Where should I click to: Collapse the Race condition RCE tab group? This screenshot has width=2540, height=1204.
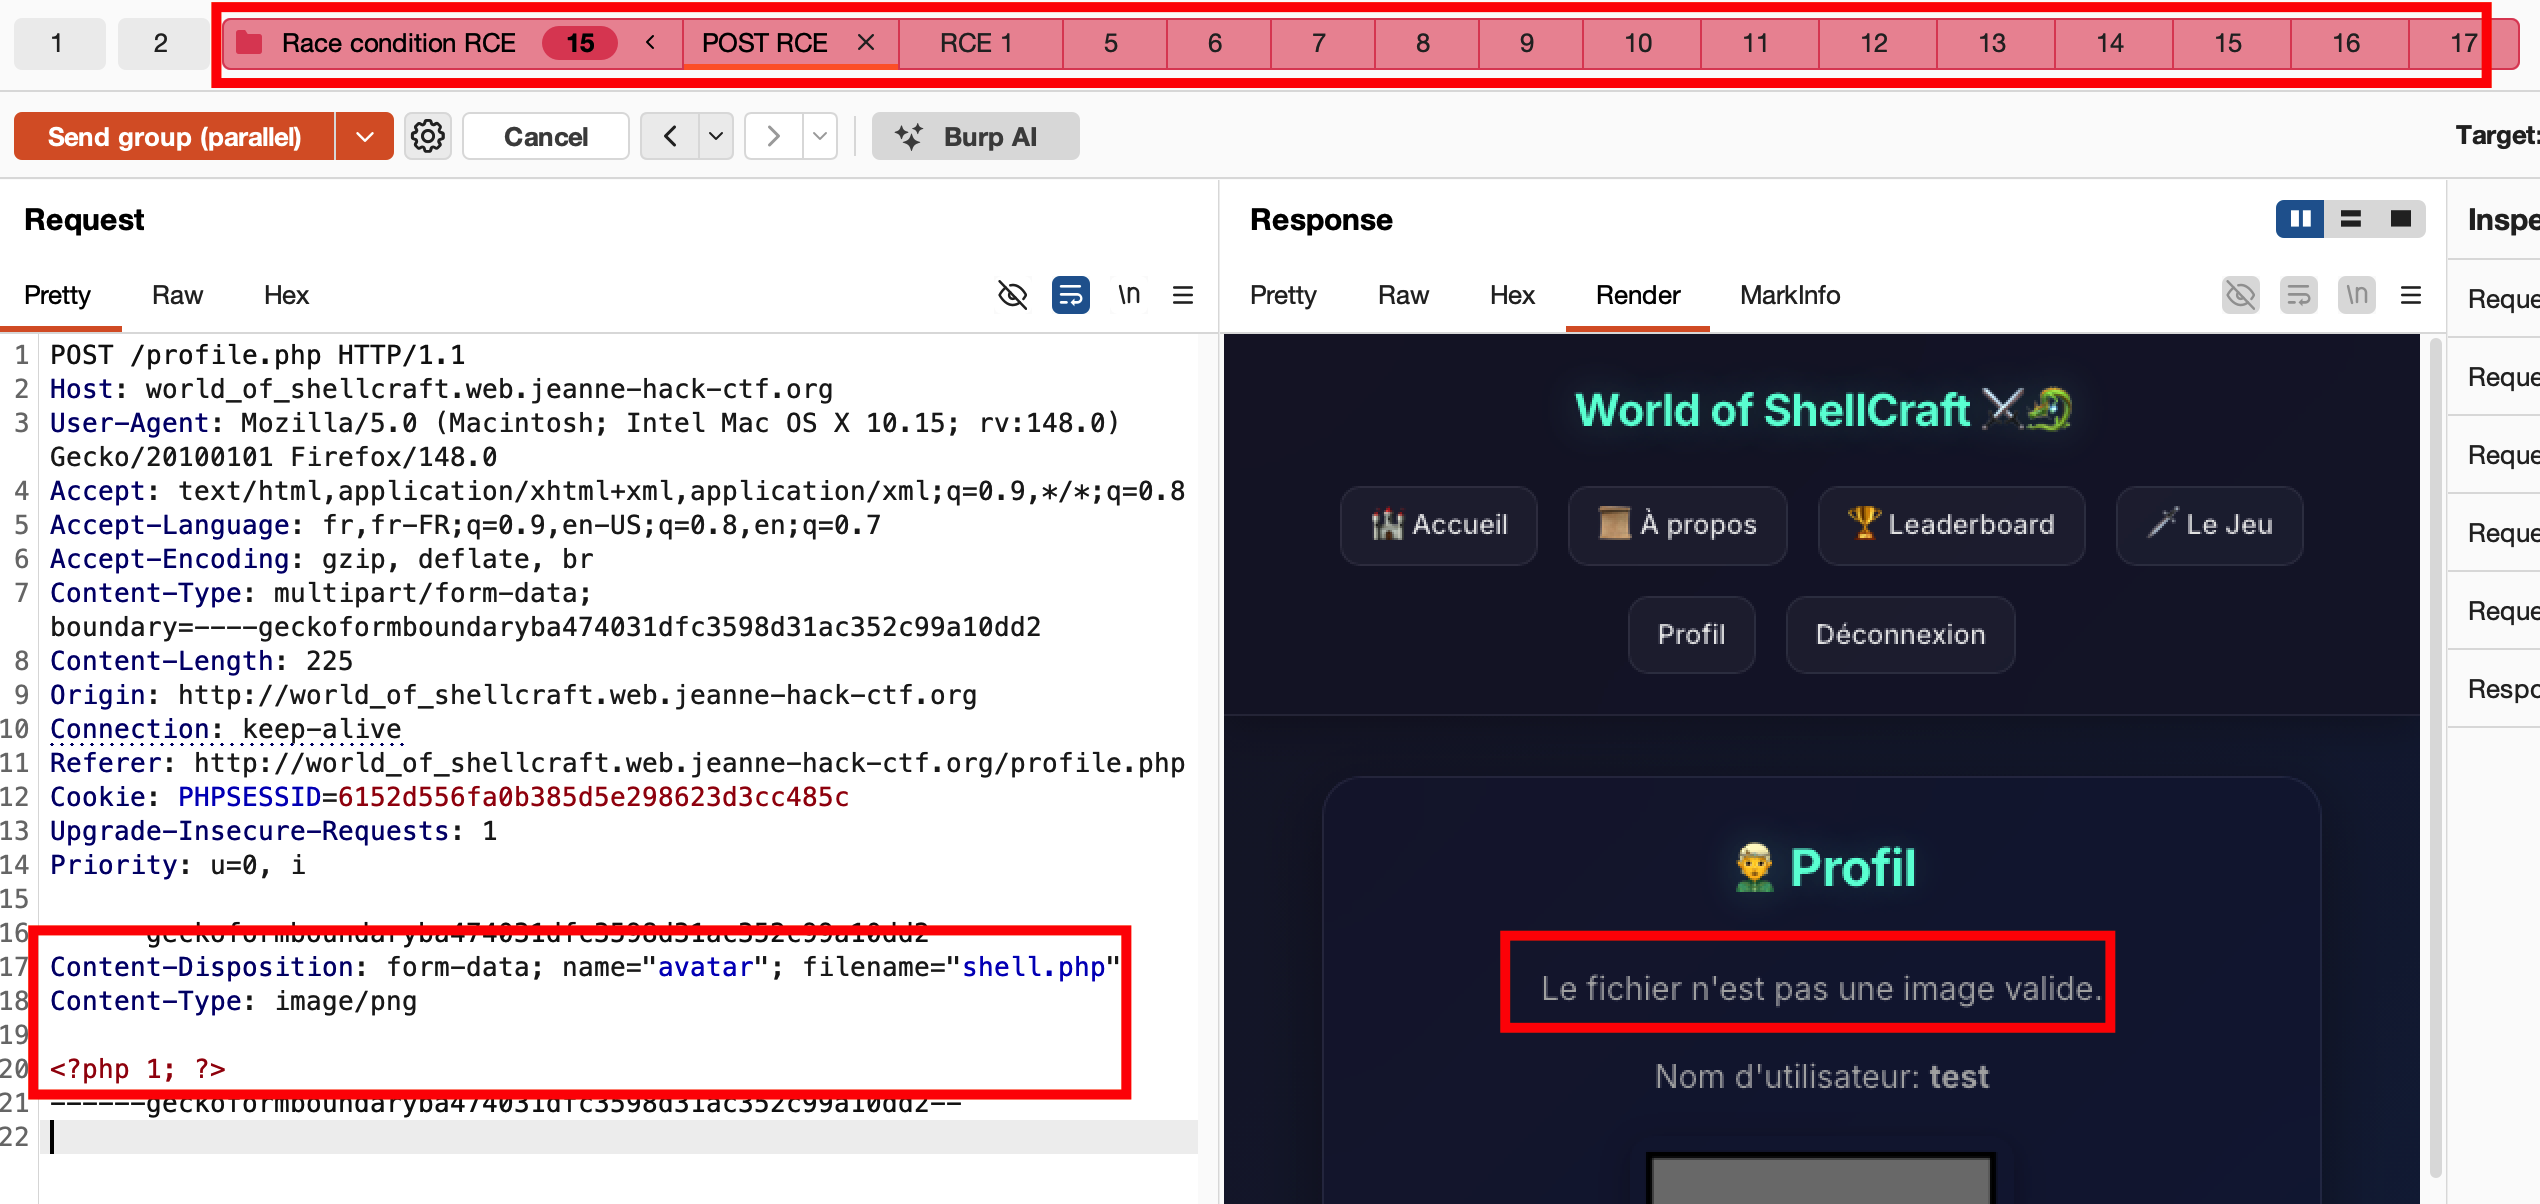click(651, 43)
